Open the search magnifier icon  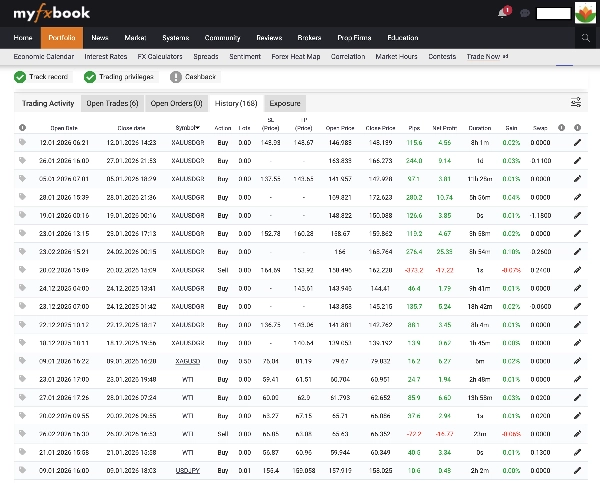pos(586,37)
